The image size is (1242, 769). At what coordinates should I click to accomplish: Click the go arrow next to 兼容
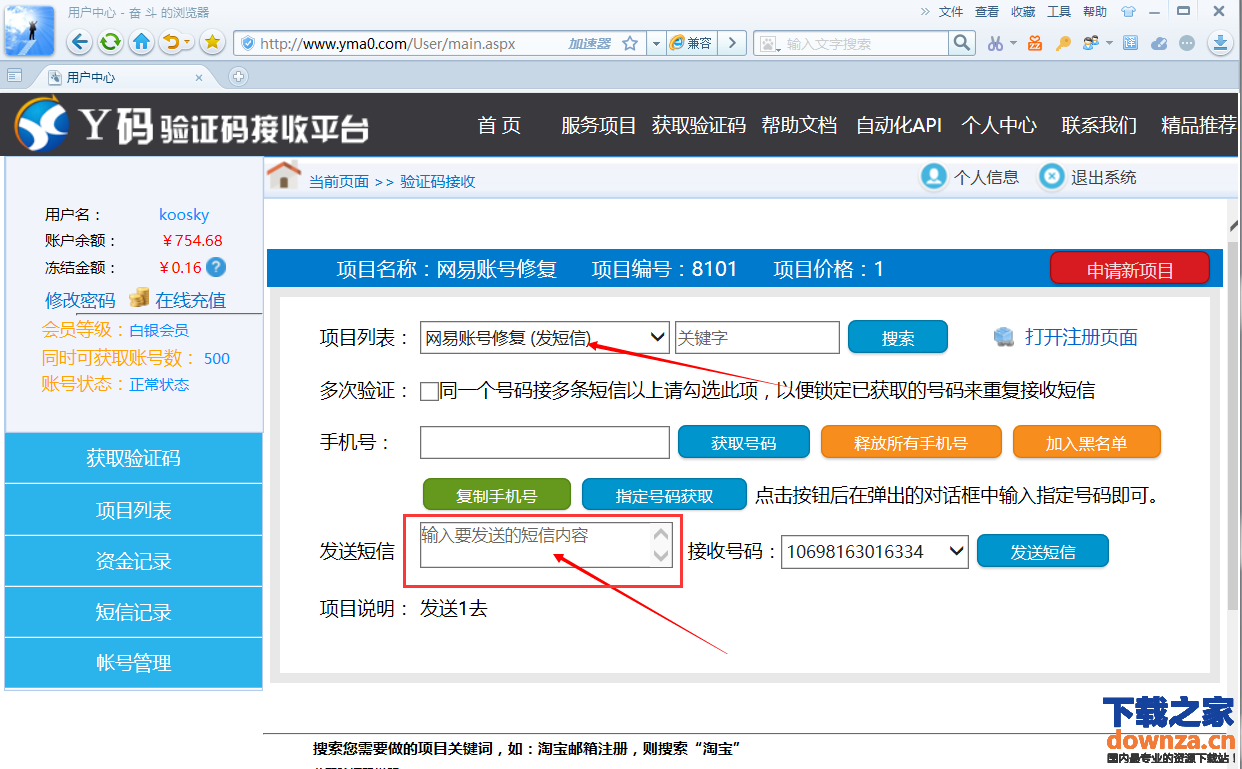tap(732, 44)
